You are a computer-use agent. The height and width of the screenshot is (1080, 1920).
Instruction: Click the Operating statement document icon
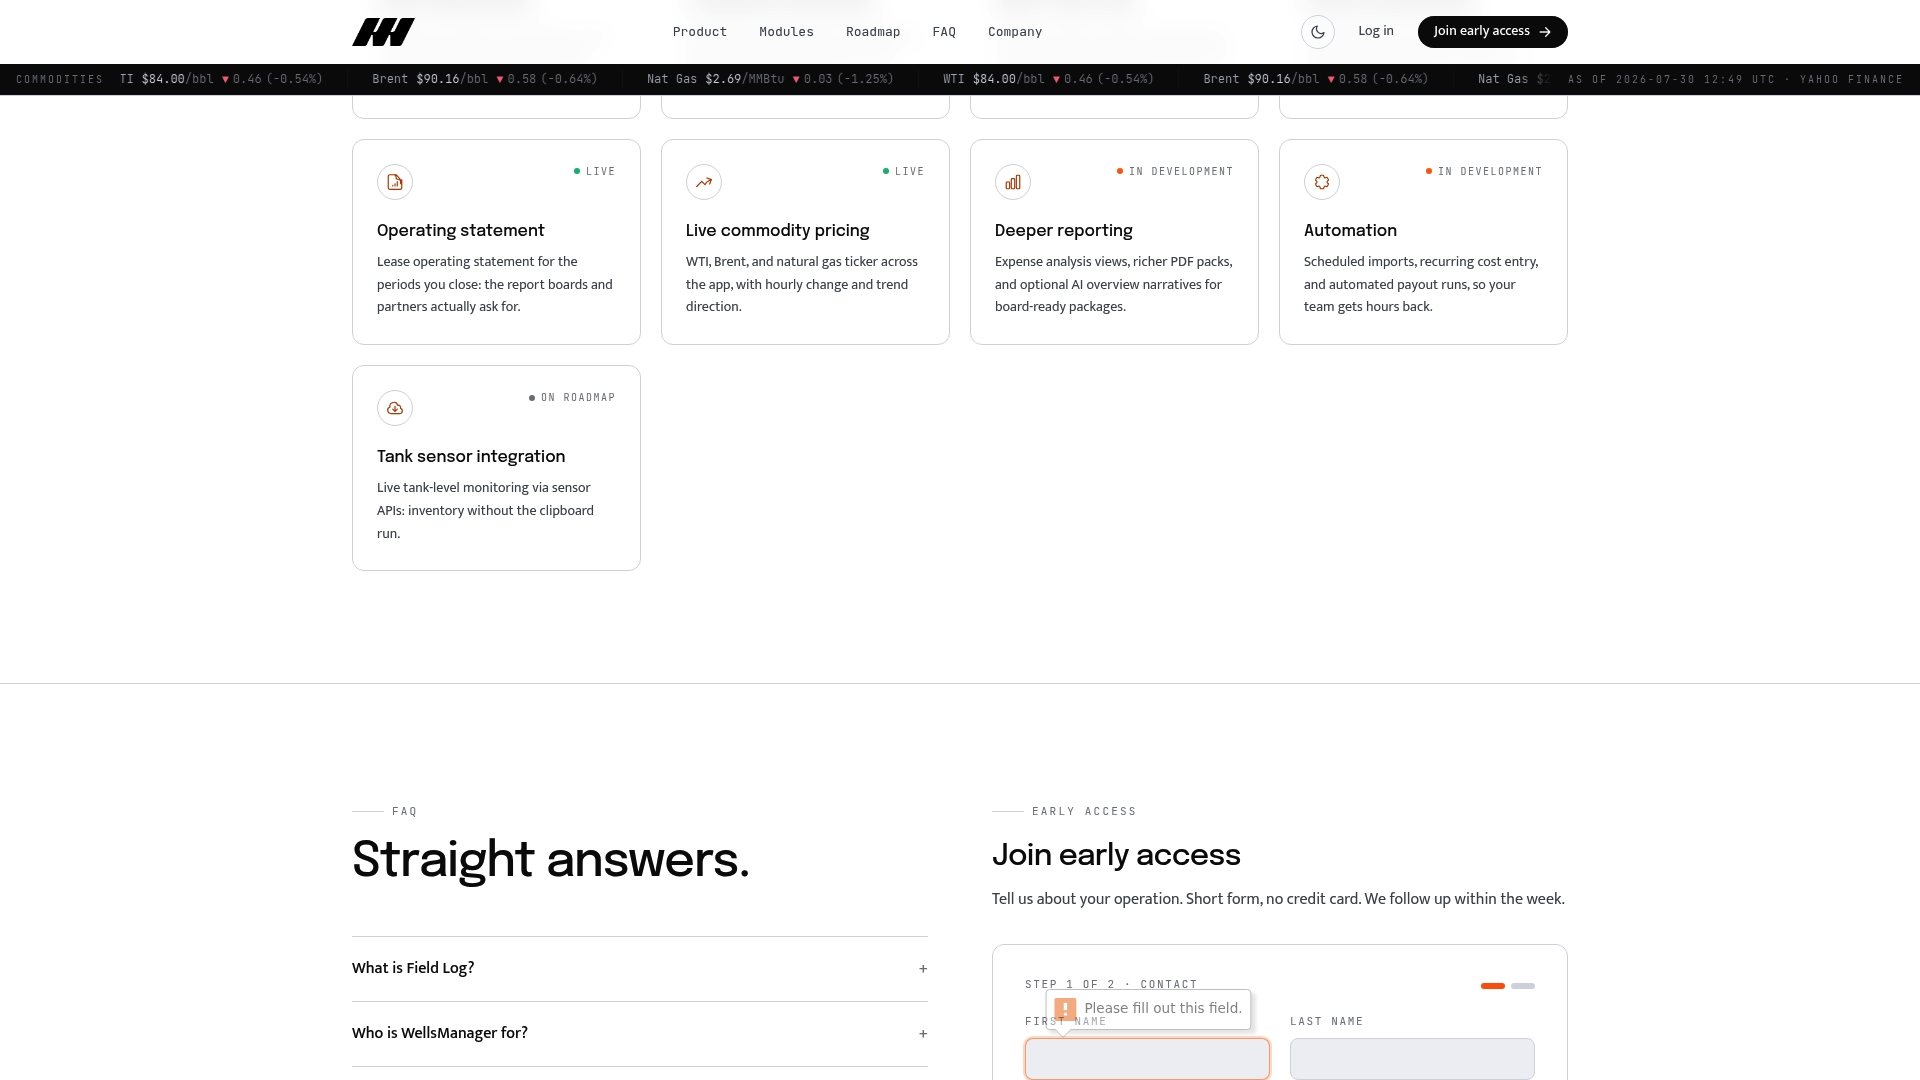[x=395, y=182]
